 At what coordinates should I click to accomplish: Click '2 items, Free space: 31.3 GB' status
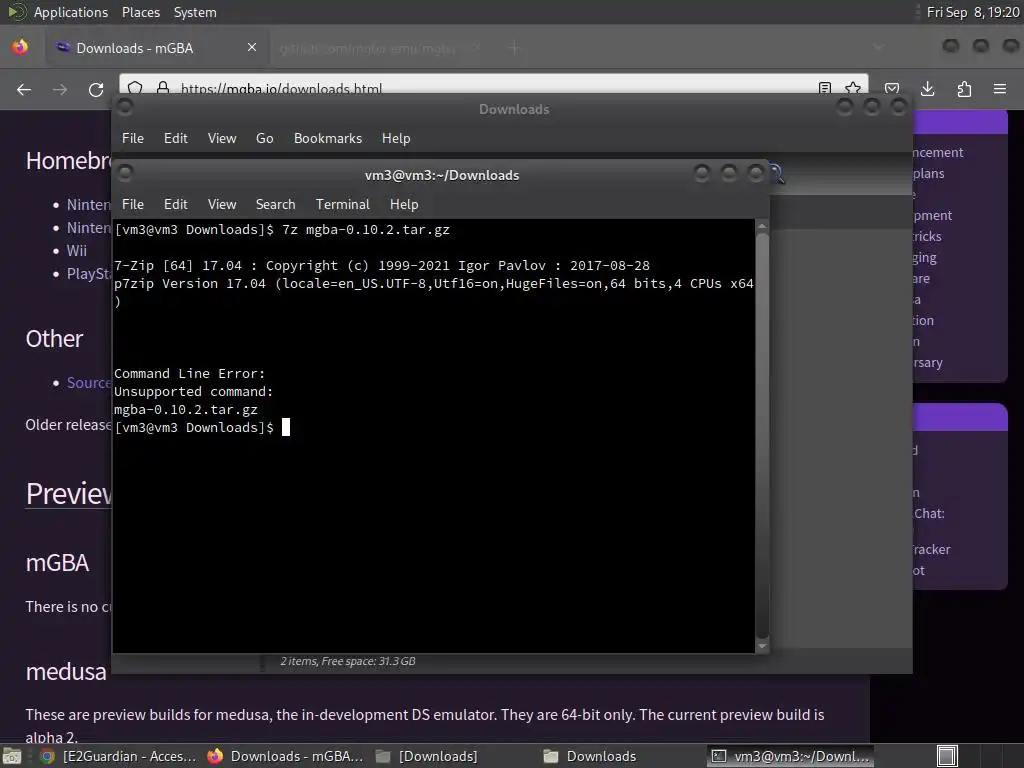348,661
